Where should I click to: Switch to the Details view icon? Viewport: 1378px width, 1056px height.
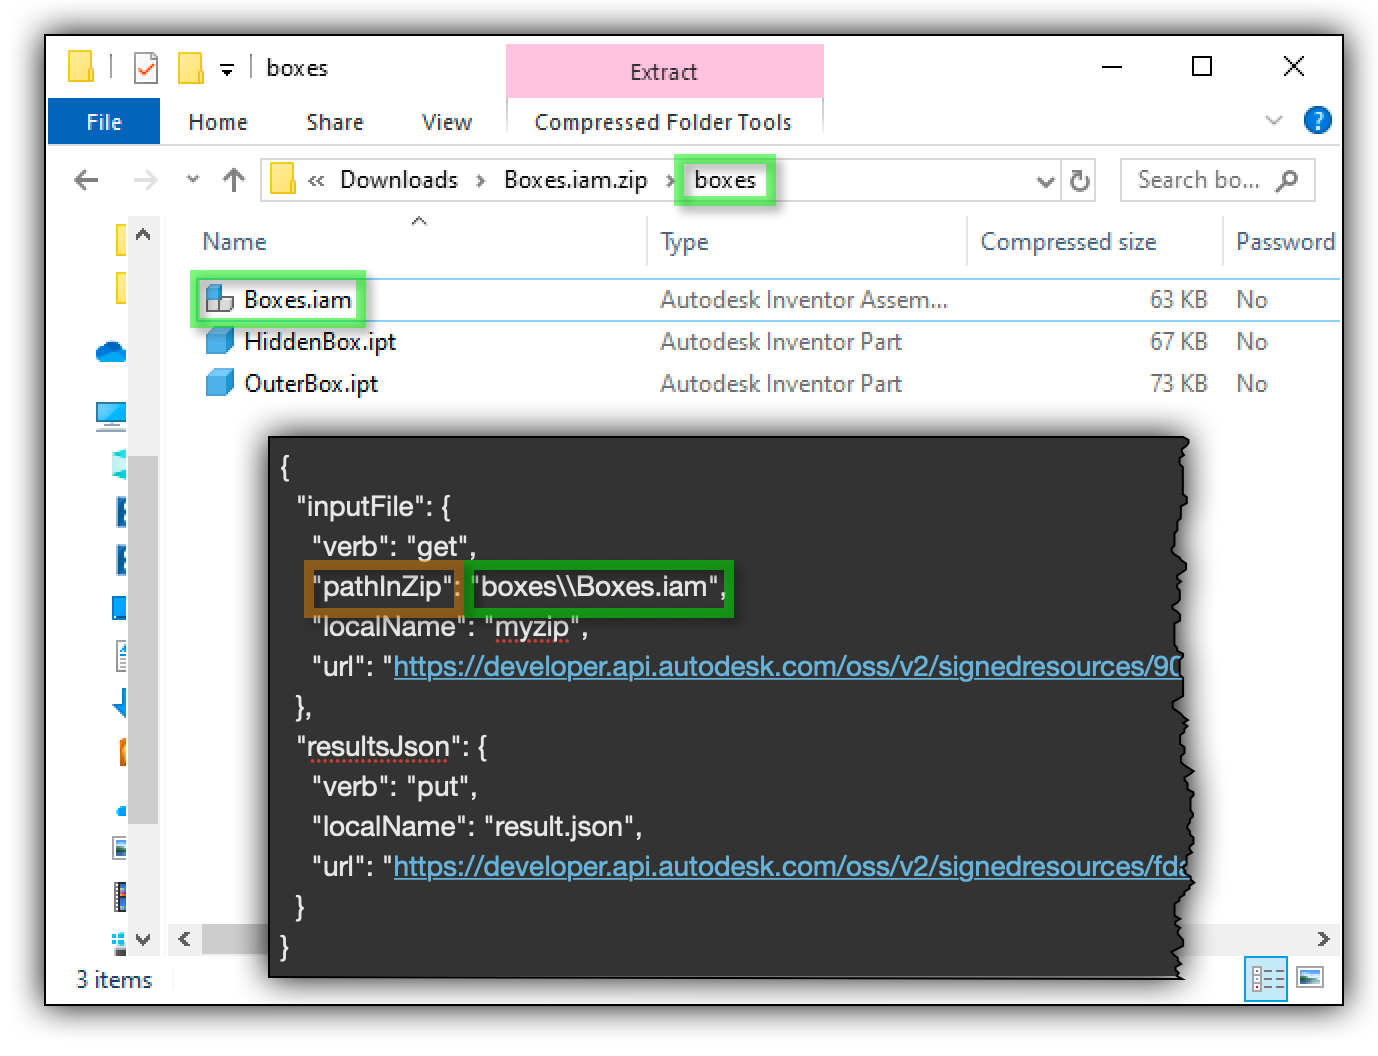(x=1266, y=978)
